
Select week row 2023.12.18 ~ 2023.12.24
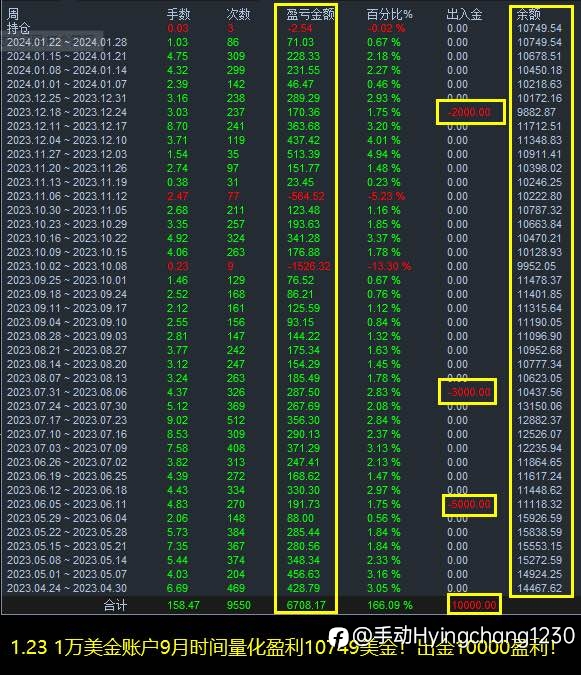(x=67, y=112)
